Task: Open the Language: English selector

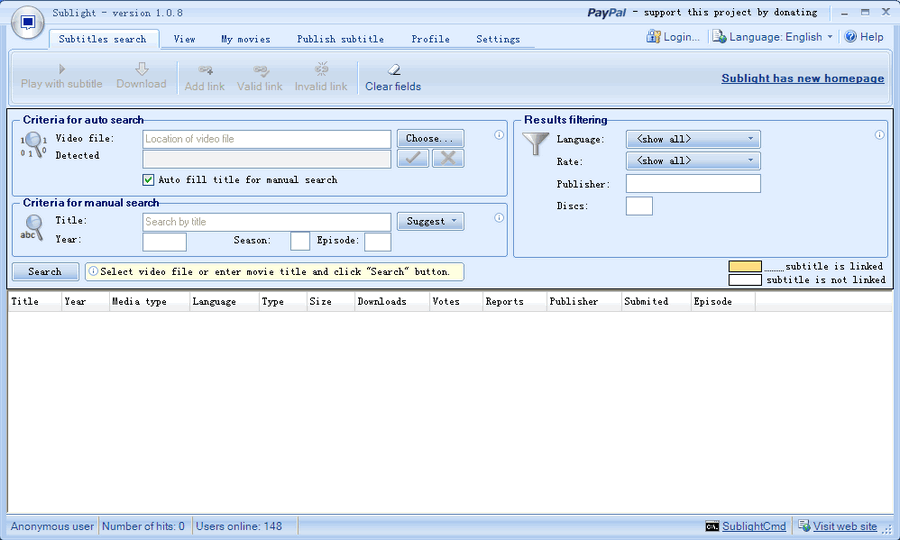Action: pyautogui.click(x=773, y=37)
